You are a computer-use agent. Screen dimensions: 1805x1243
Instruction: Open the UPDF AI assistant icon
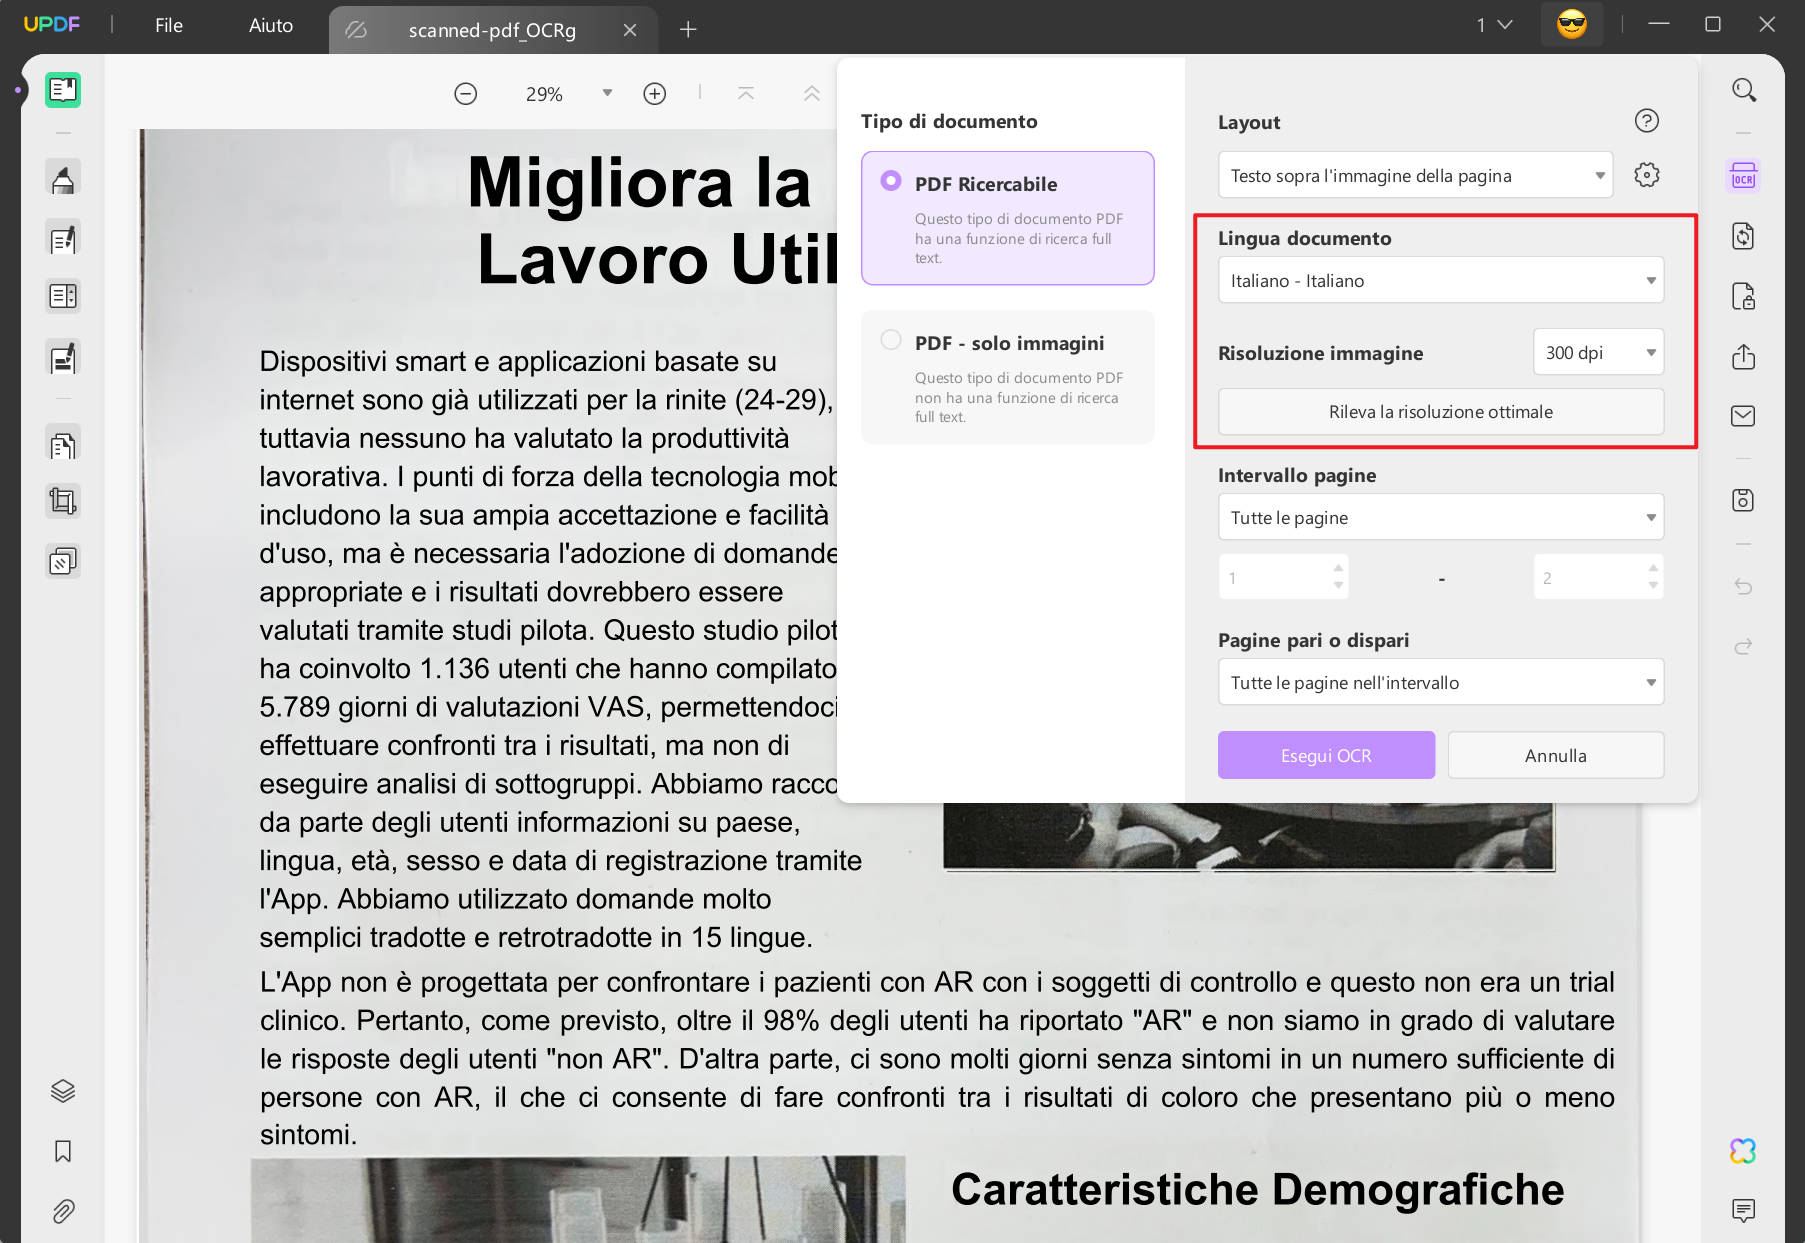1744,1151
